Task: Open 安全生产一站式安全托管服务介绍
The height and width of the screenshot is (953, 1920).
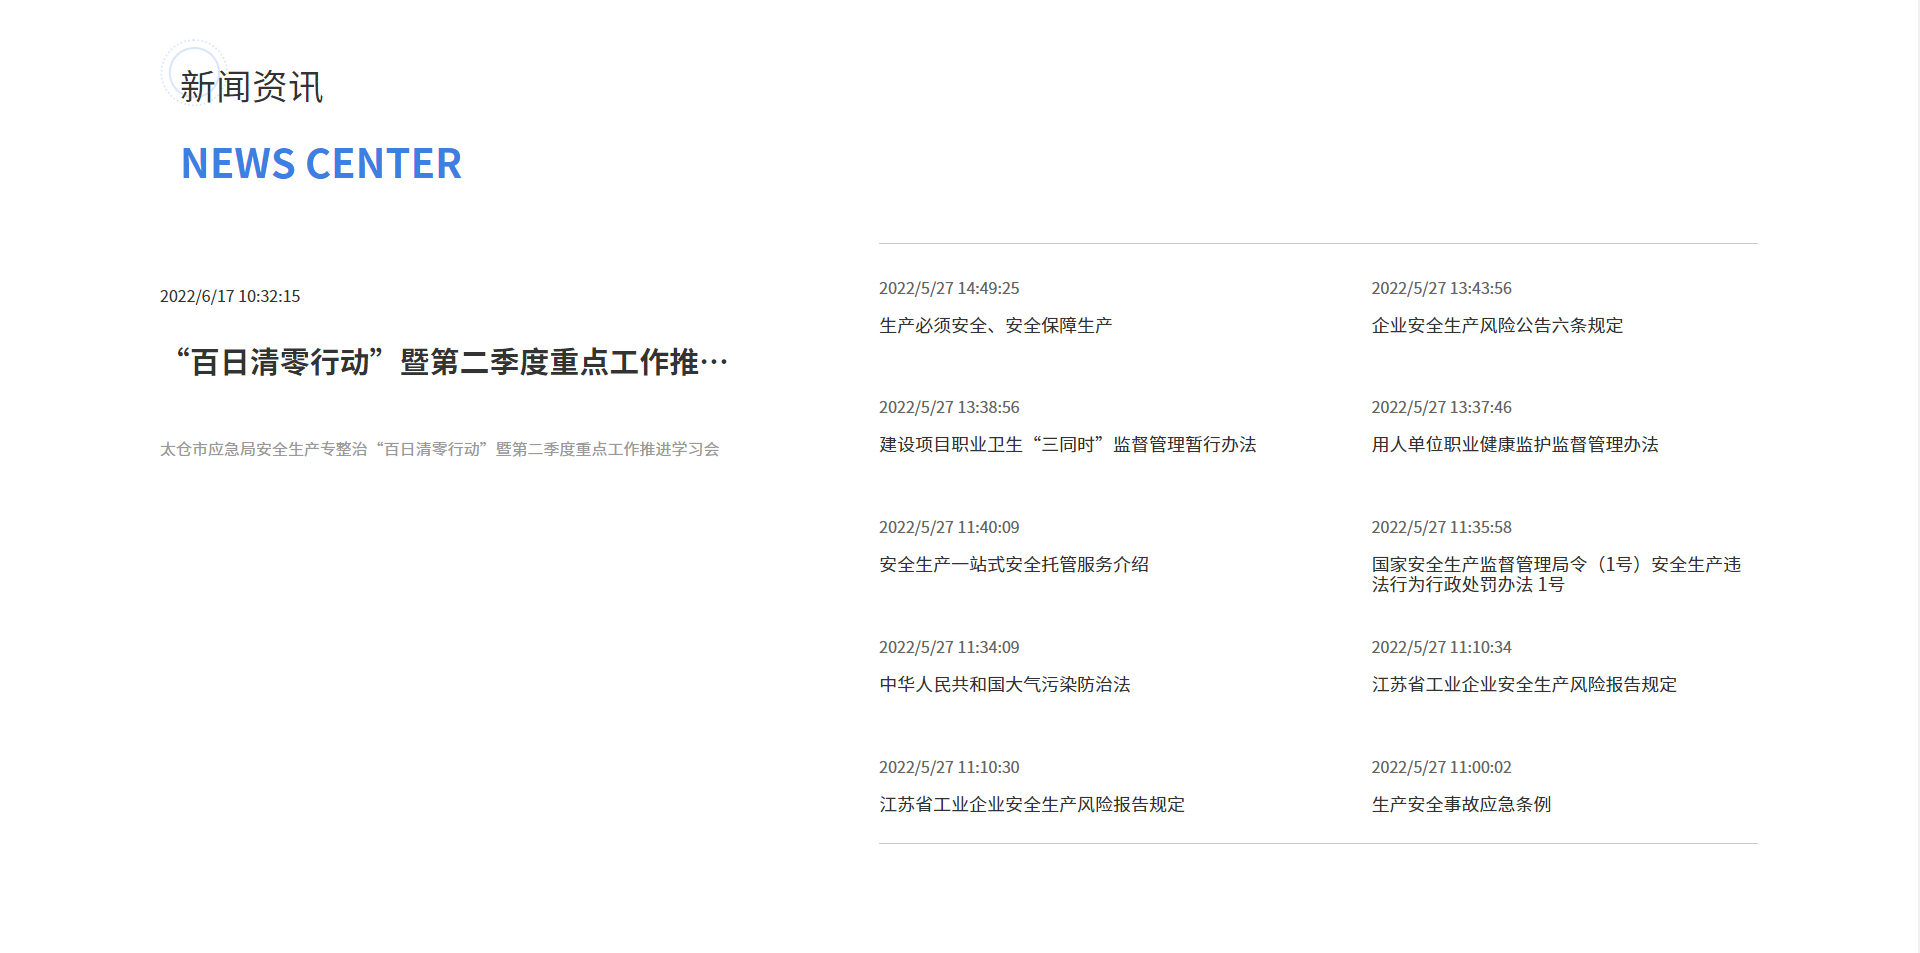Action: [1014, 564]
